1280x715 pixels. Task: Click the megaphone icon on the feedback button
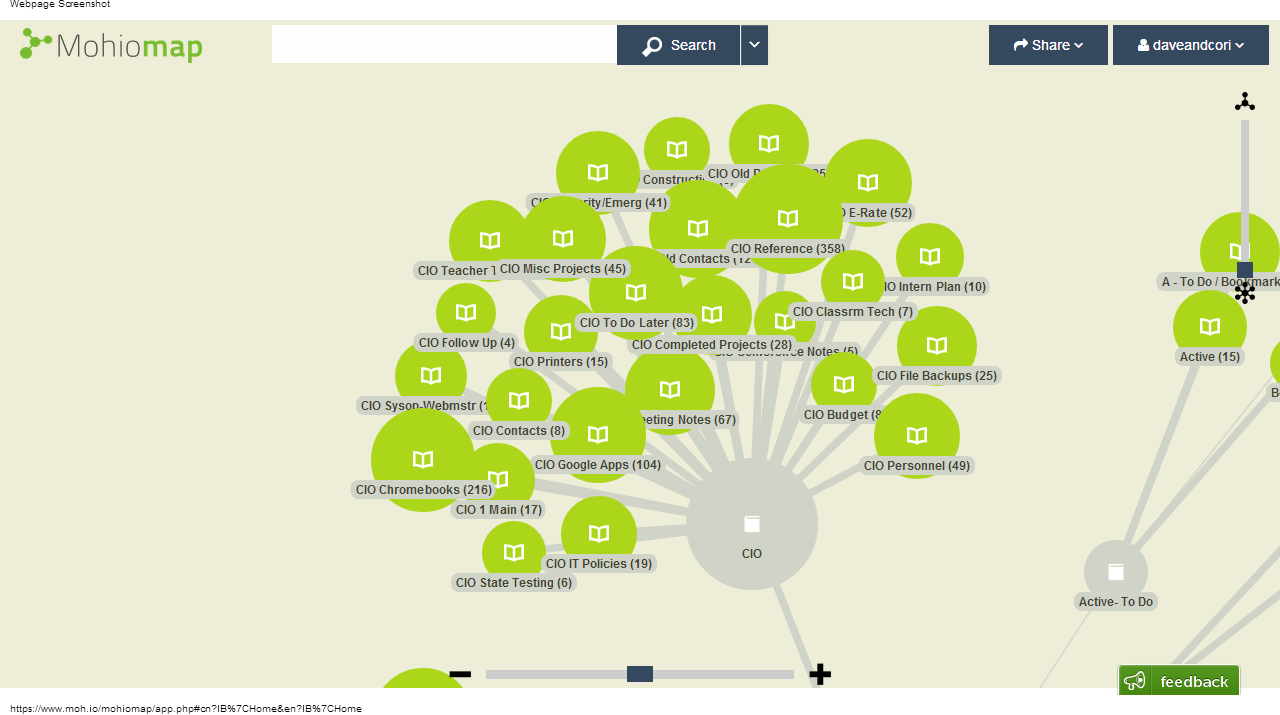tap(1135, 680)
